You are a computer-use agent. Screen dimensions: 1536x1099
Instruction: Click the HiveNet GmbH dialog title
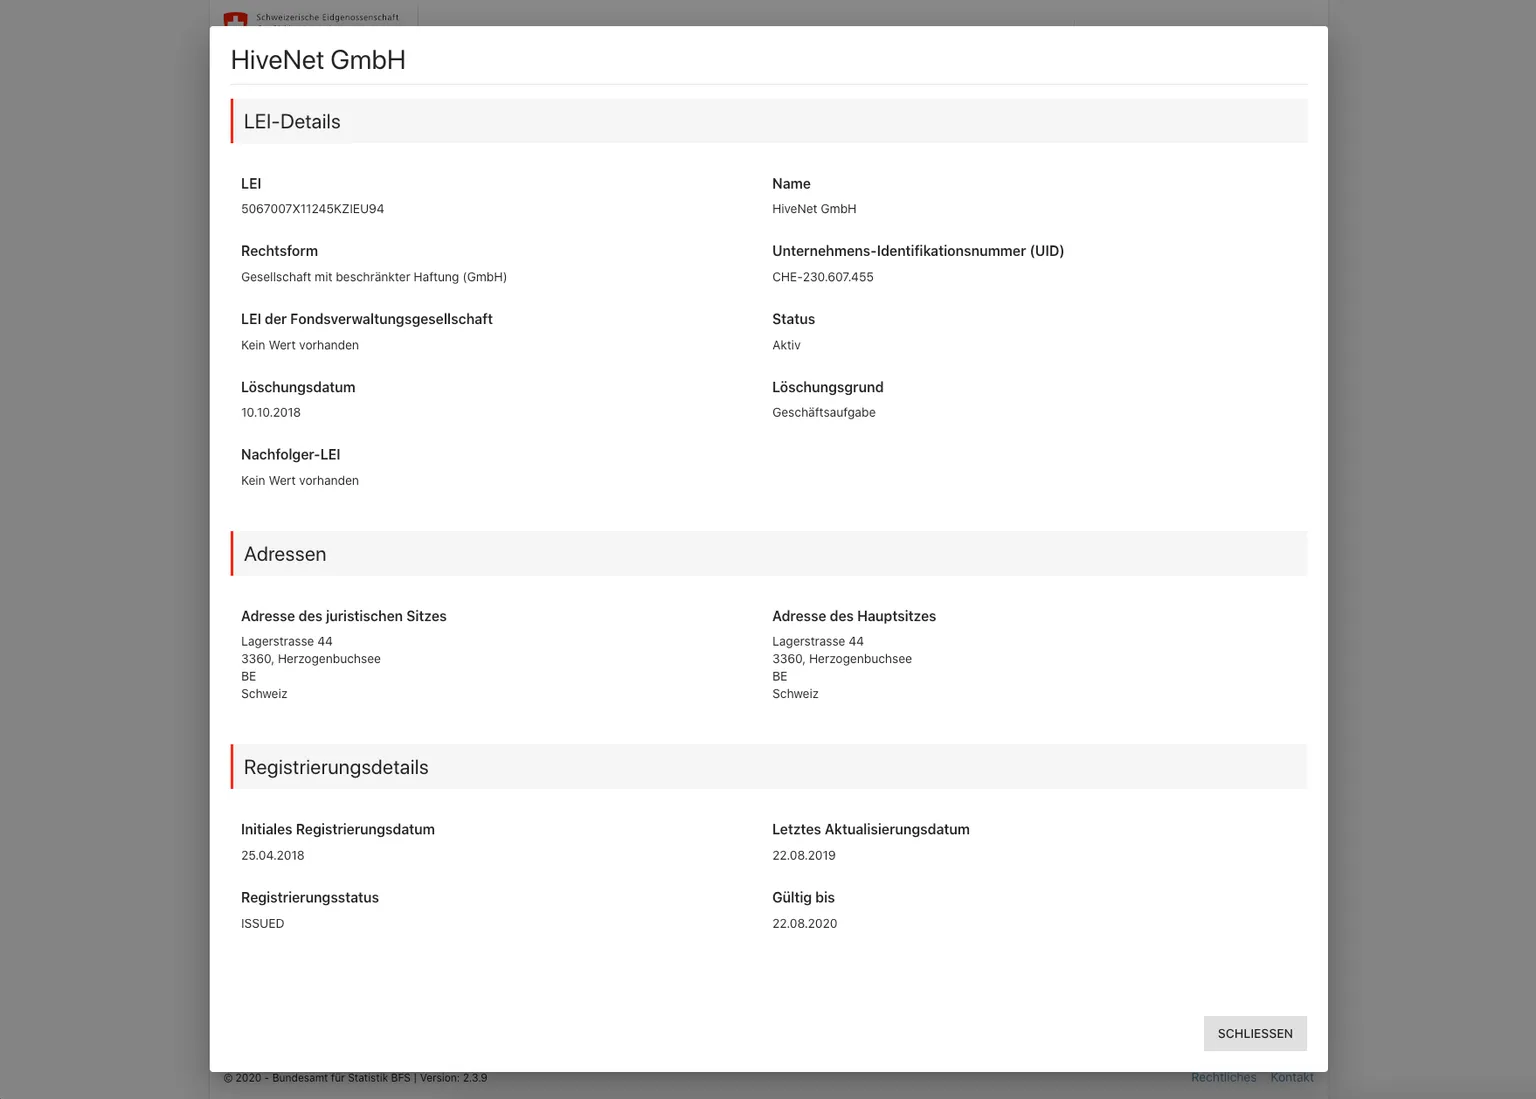pos(318,60)
